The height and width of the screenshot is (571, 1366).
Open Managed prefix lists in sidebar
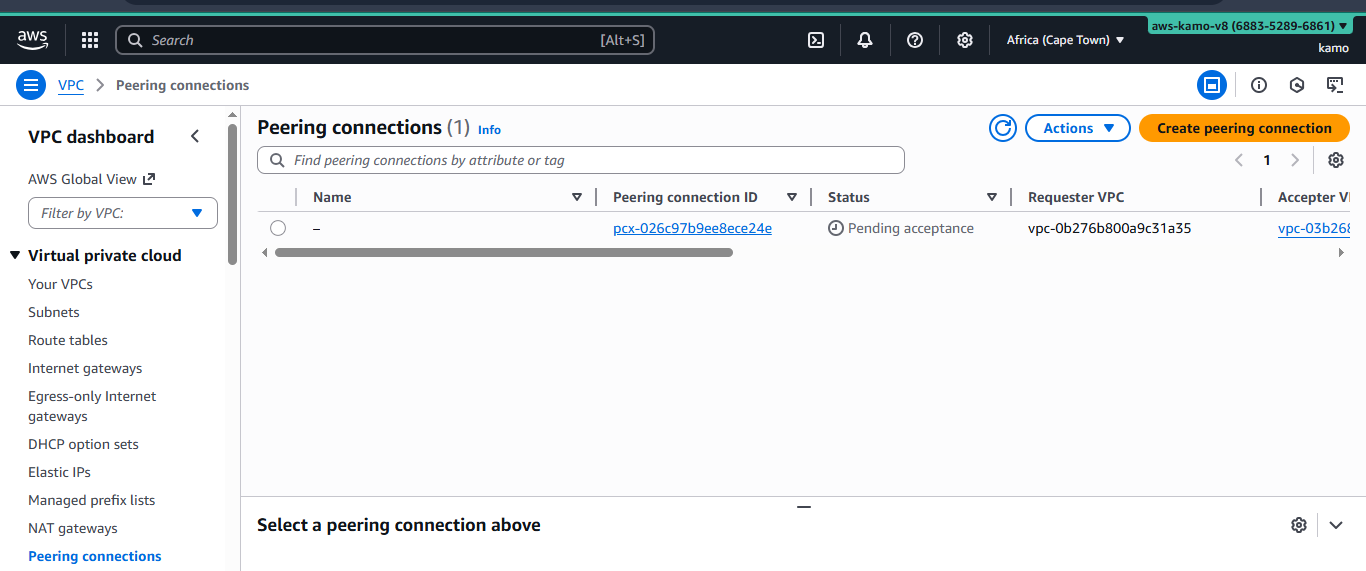pyautogui.click(x=92, y=500)
